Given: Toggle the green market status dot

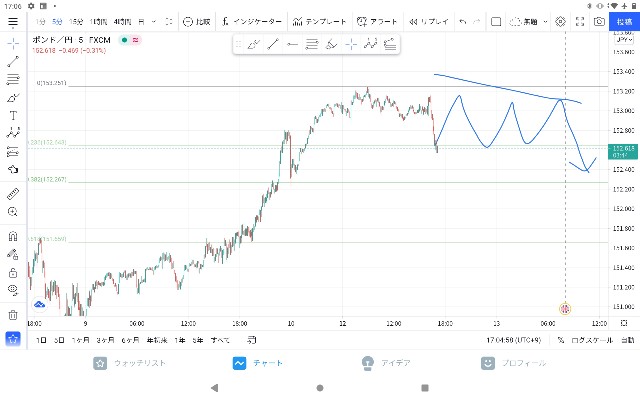Looking at the screenshot, I should point(124,40).
